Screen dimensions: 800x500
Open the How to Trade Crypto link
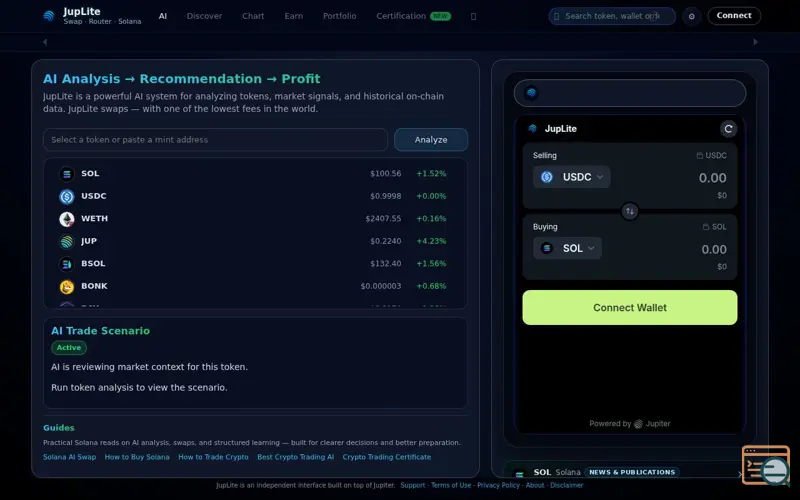pyautogui.click(x=213, y=457)
